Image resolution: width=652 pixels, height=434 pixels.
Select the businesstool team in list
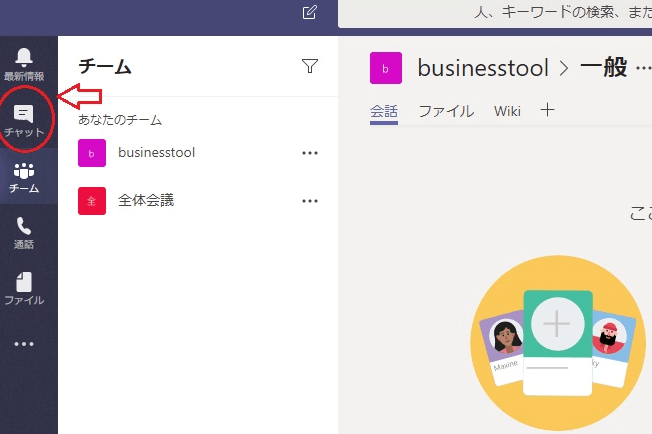(x=156, y=153)
